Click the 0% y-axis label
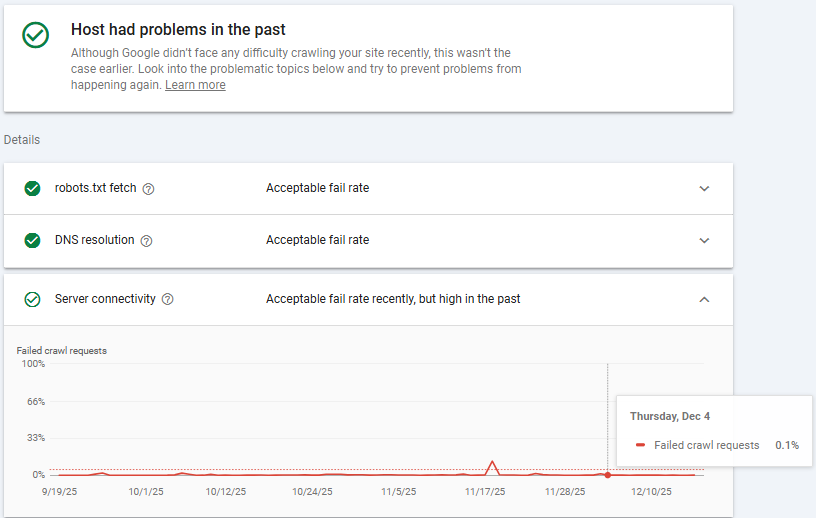 [39, 475]
